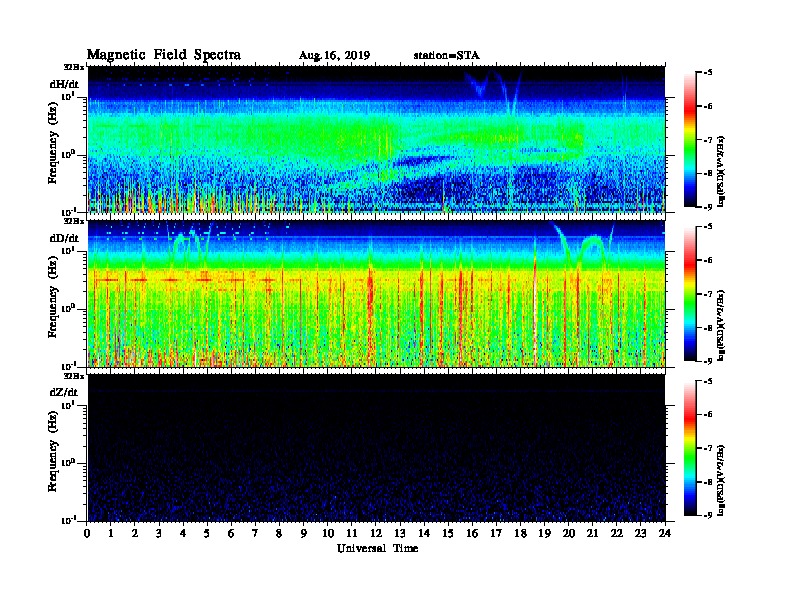Click hour tick label "16" on time axis
The image size is (792, 612).
[472, 533]
